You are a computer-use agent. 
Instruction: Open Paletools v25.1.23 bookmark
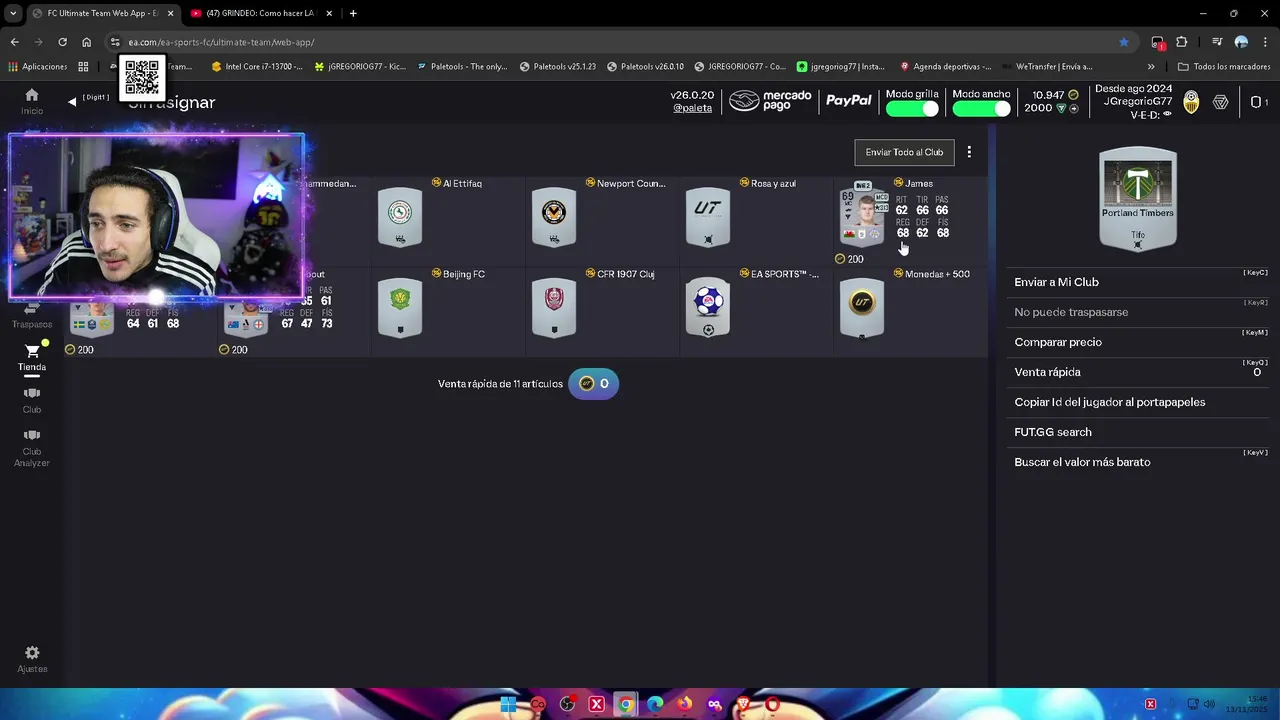click(x=558, y=67)
